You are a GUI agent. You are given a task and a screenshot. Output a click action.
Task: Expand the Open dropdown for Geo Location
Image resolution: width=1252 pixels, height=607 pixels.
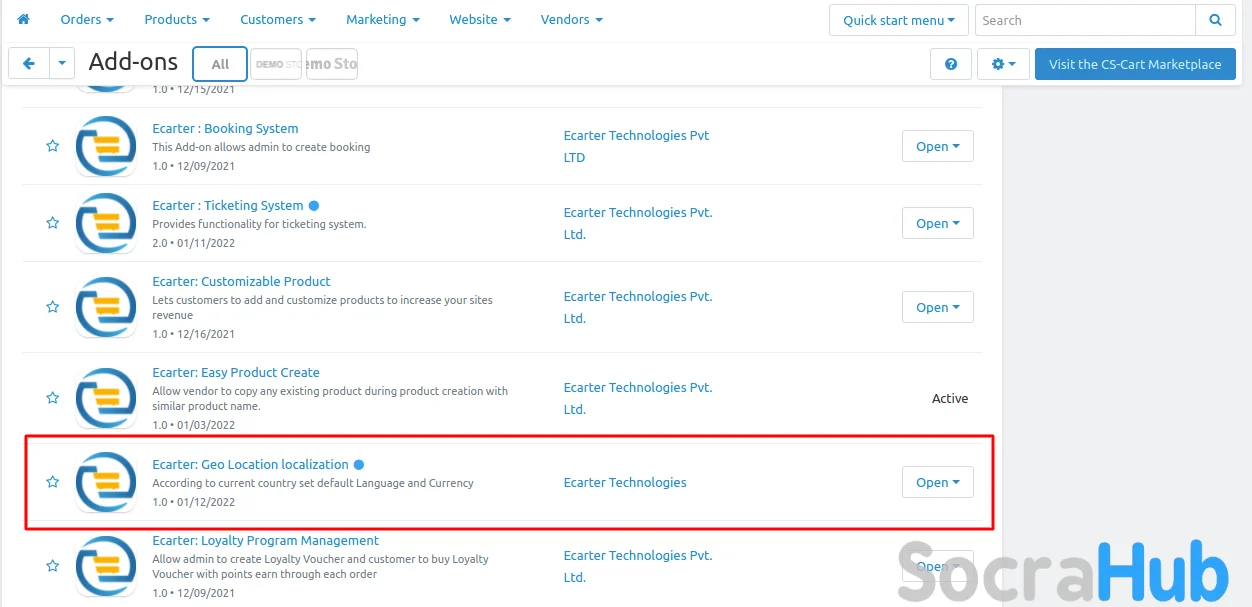937,482
